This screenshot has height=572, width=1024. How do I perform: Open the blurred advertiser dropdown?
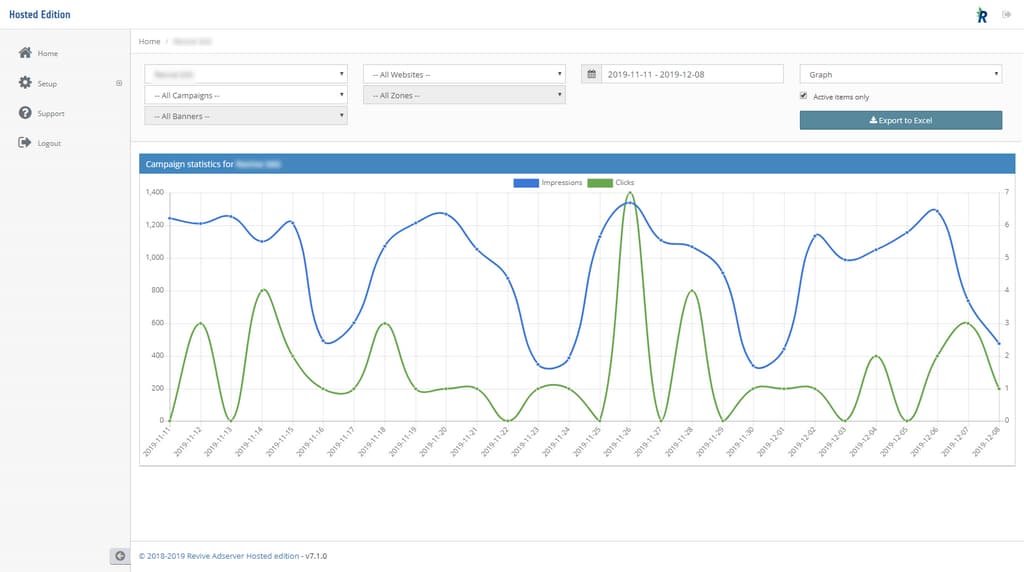[x=246, y=74]
